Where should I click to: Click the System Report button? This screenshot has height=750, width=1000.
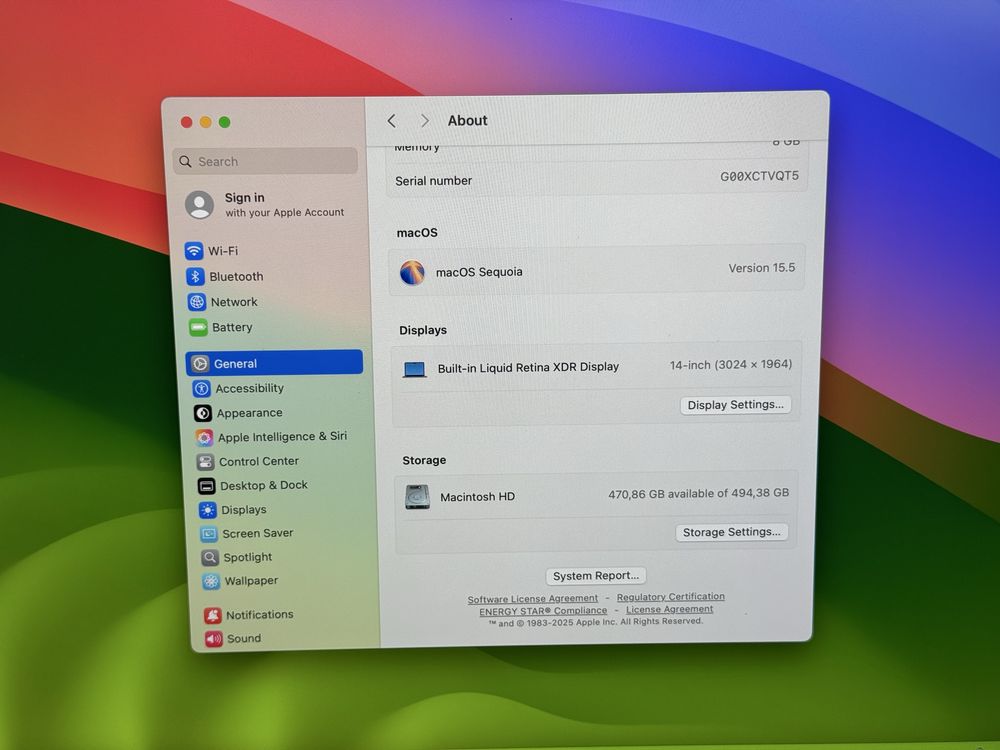(x=596, y=576)
